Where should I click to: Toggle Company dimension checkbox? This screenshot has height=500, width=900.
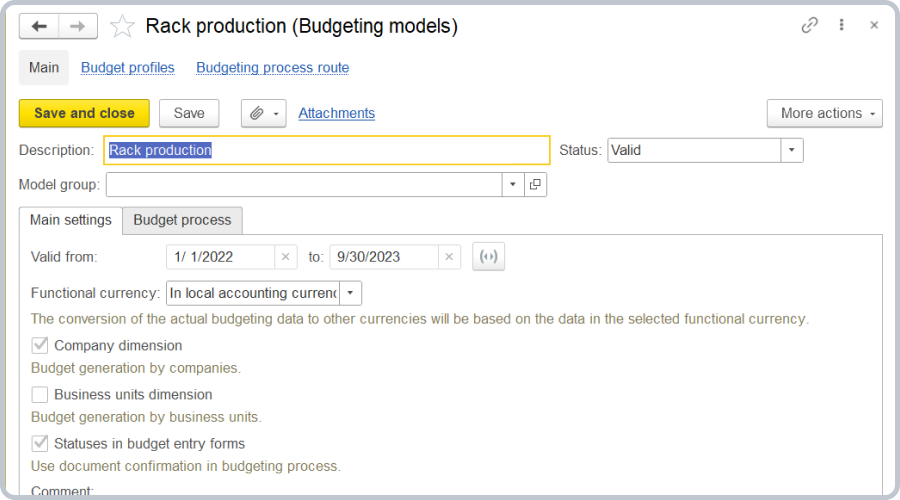tap(40, 345)
